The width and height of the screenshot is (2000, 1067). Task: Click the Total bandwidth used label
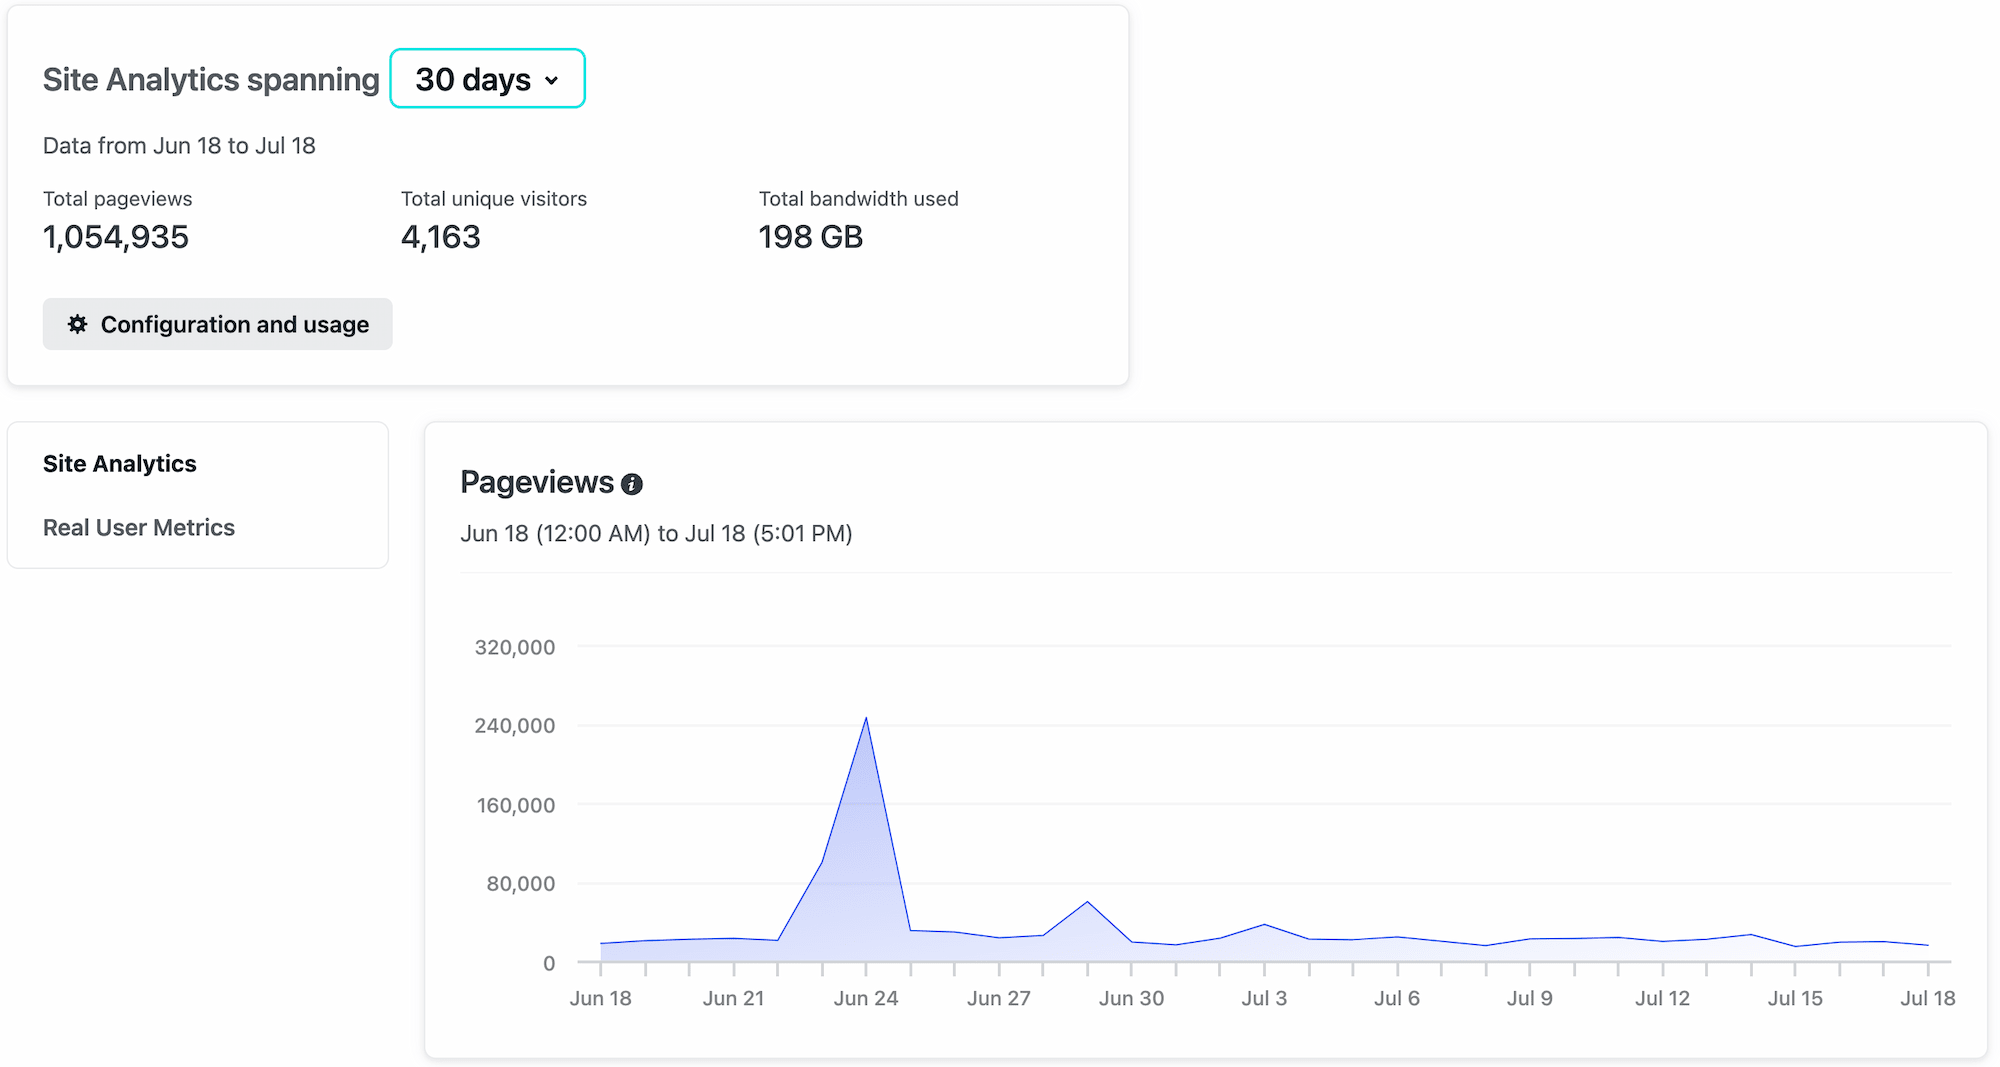859,199
